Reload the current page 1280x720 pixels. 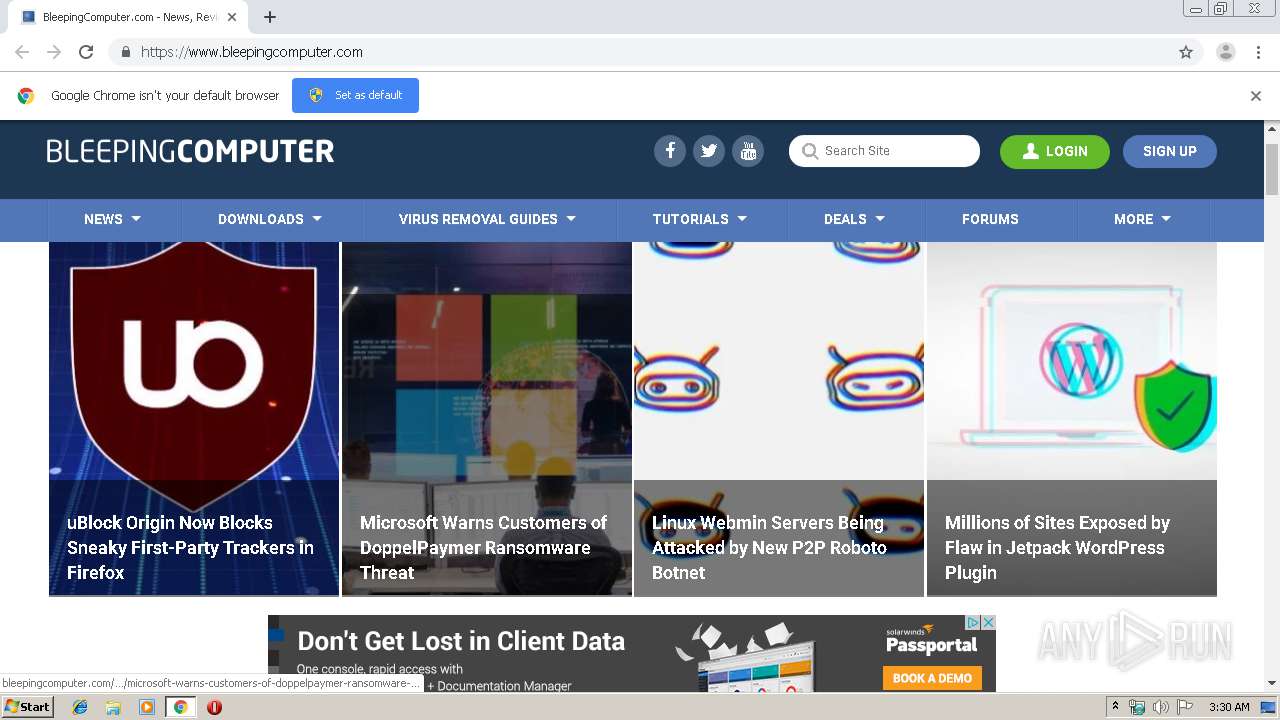pyautogui.click(x=86, y=52)
